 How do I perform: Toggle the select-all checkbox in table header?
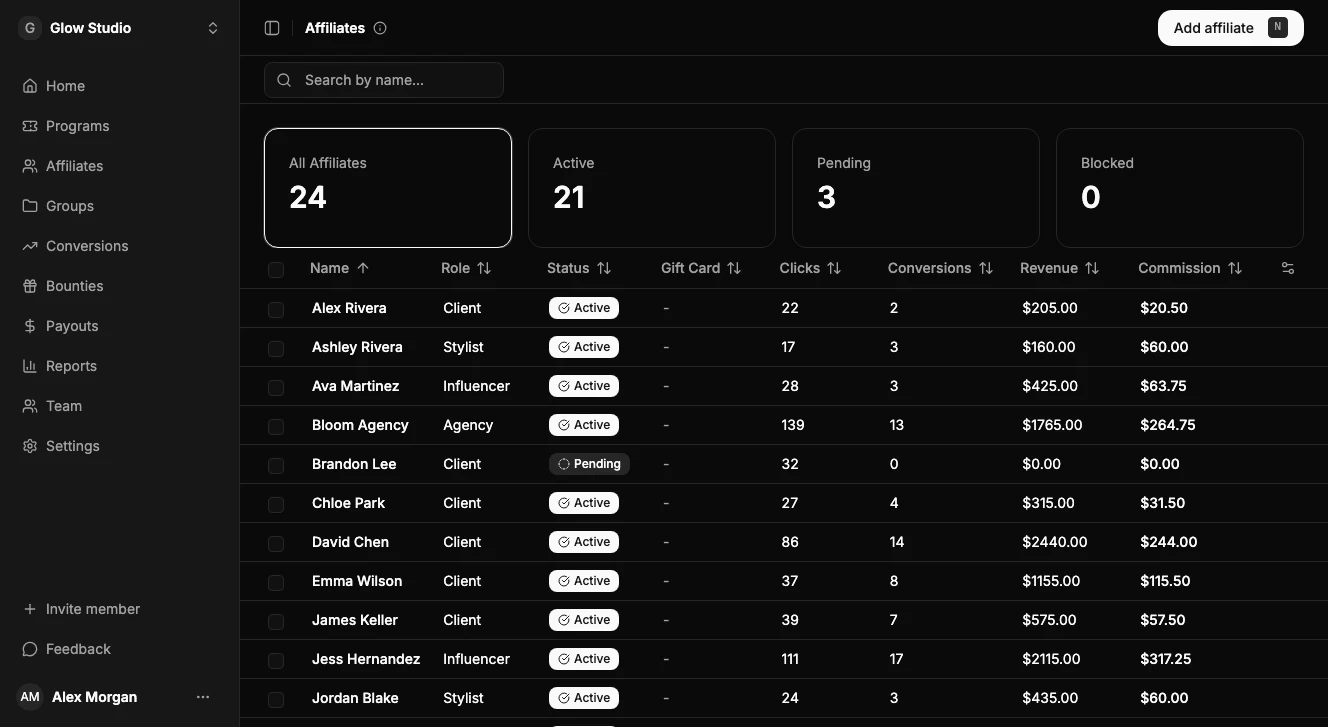point(276,269)
